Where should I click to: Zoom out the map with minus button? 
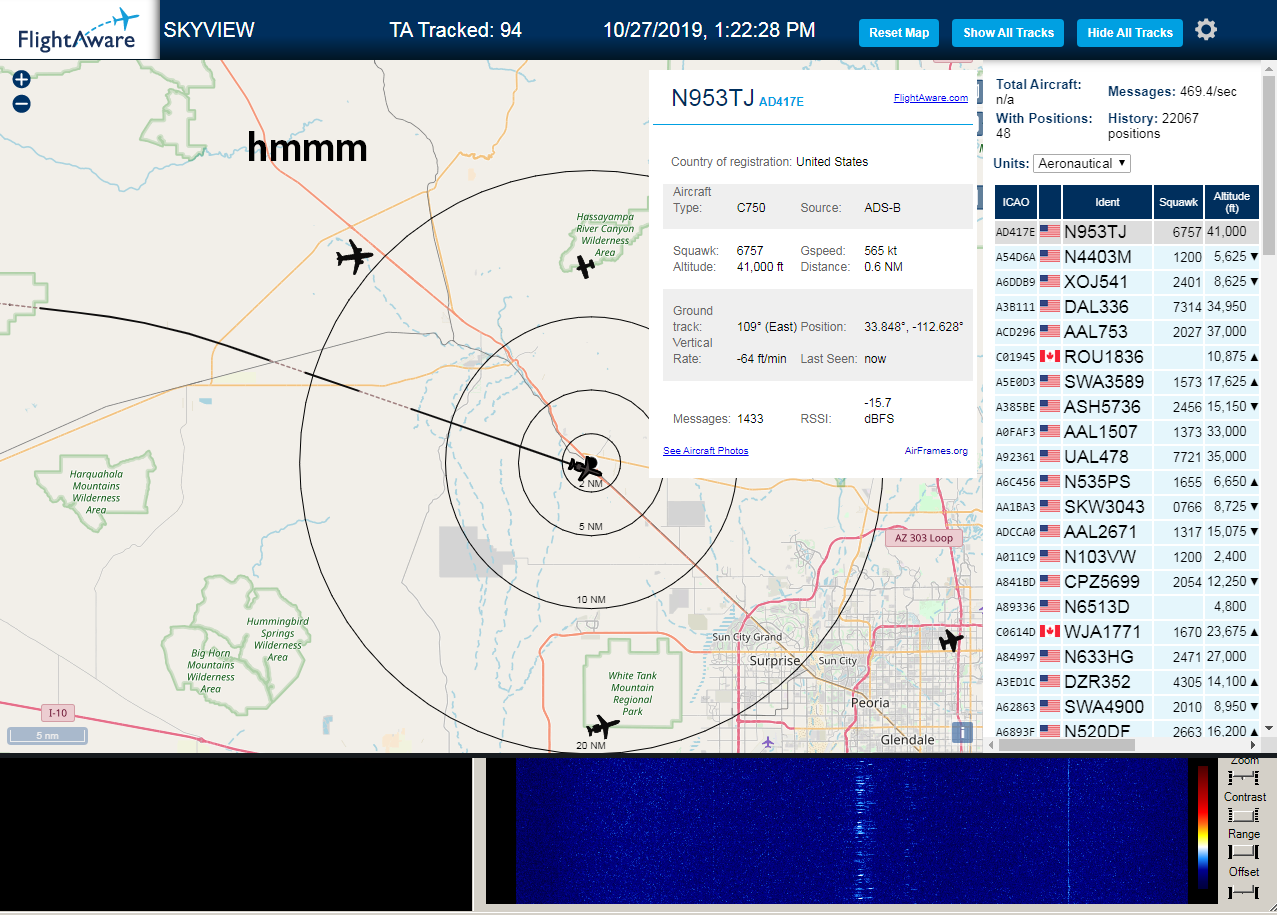21,103
